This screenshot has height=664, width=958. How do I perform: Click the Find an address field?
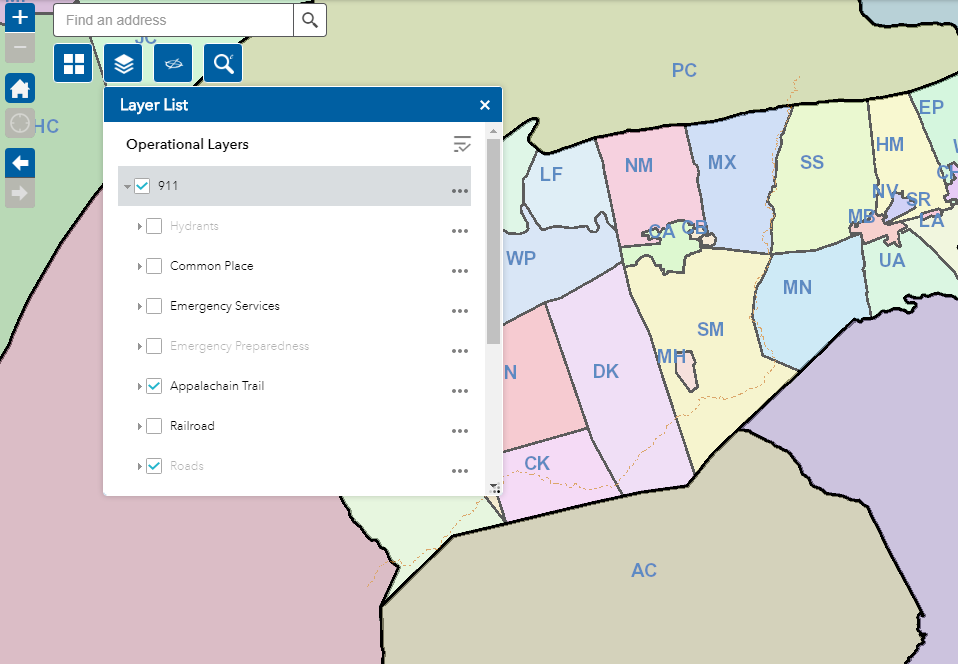pos(174,20)
